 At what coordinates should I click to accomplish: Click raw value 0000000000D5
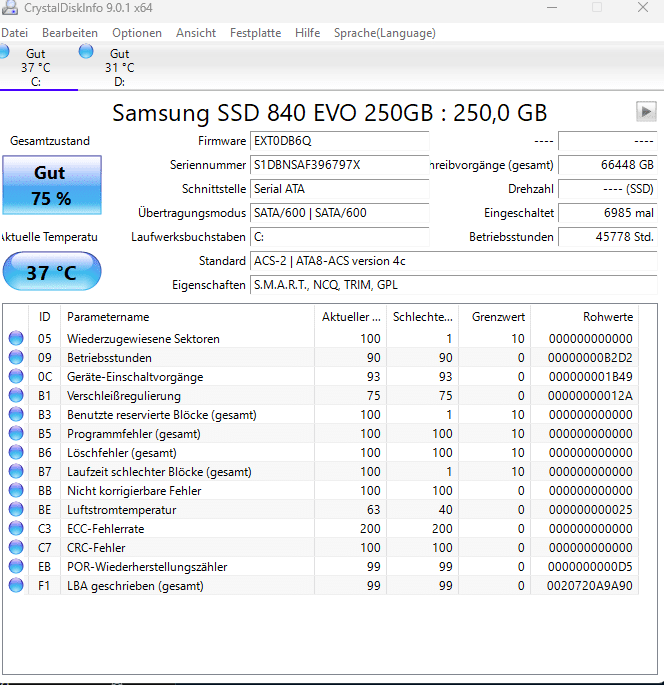pyautogui.click(x=590, y=567)
